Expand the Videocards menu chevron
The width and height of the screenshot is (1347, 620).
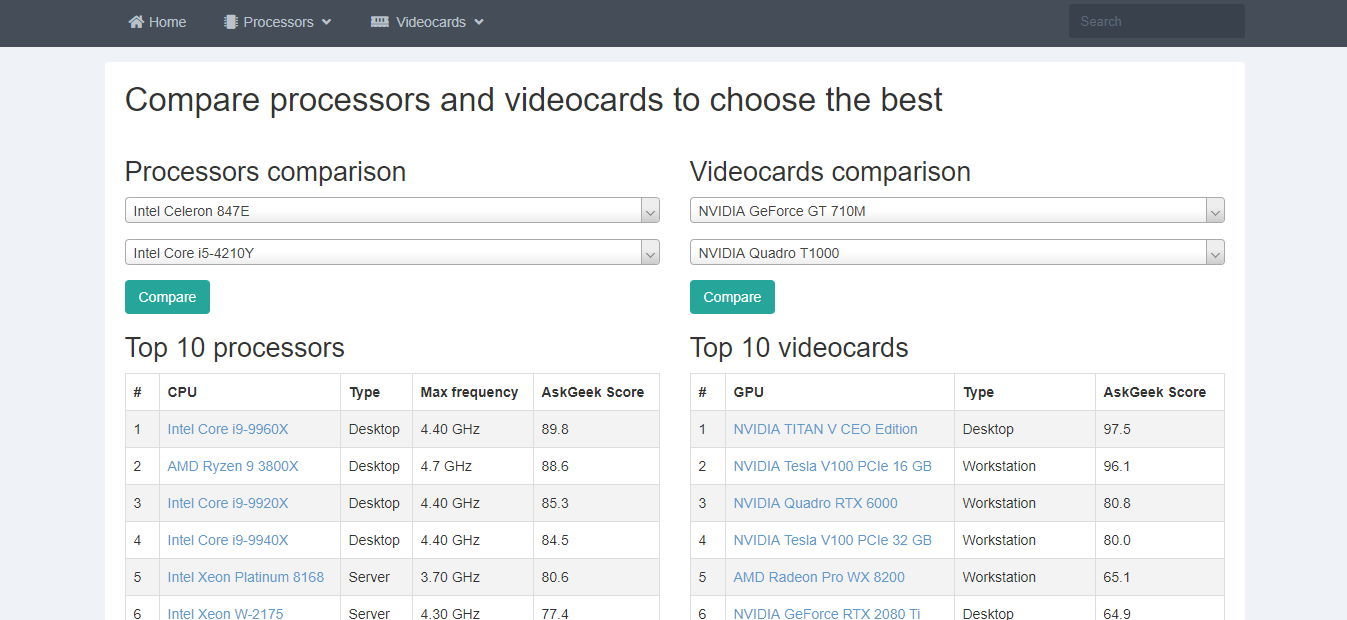click(x=479, y=22)
